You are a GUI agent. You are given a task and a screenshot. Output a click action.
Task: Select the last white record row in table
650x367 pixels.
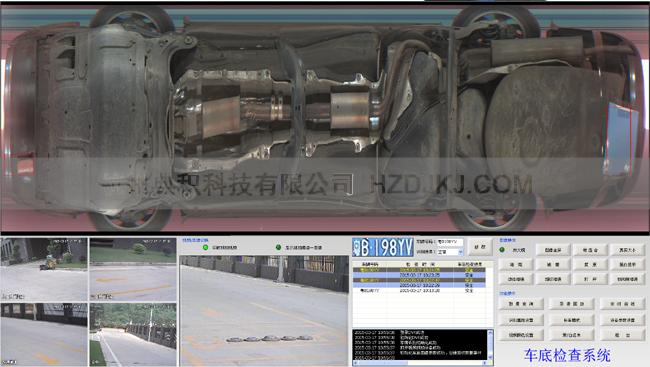coord(419,291)
